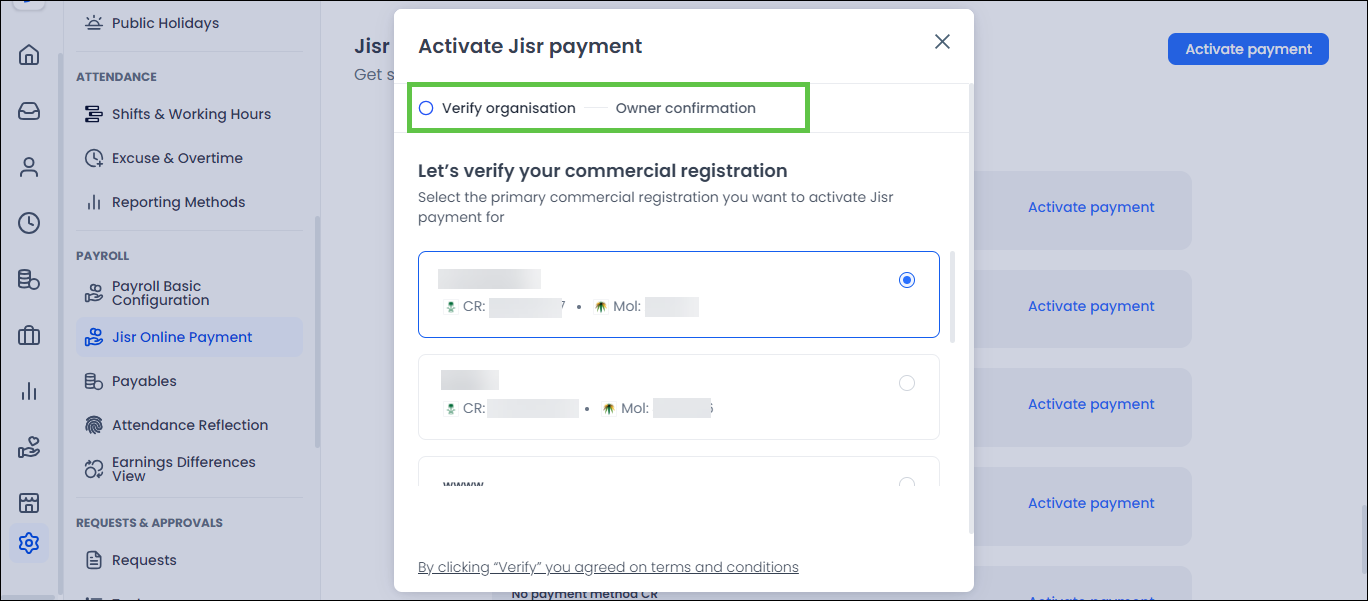Click the home icon in left rail
The width and height of the screenshot is (1368, 601).
pyautogui.click(x=29, y=55)
